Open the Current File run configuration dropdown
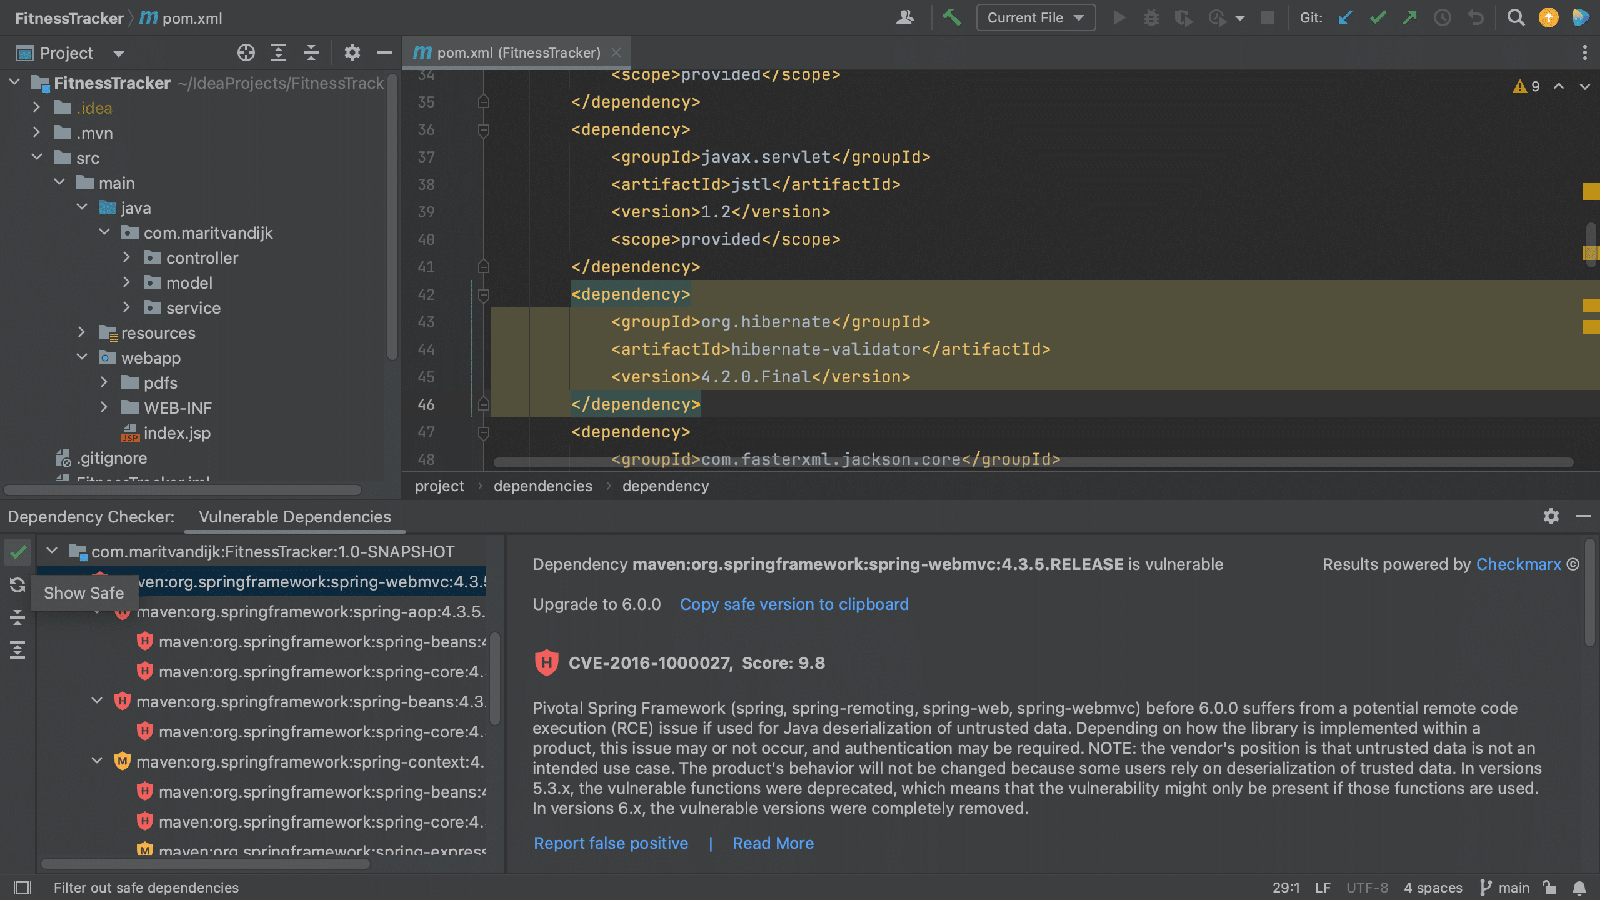Image resolution: width=1600 pixels, height=900 pixels. (1035, 17)
